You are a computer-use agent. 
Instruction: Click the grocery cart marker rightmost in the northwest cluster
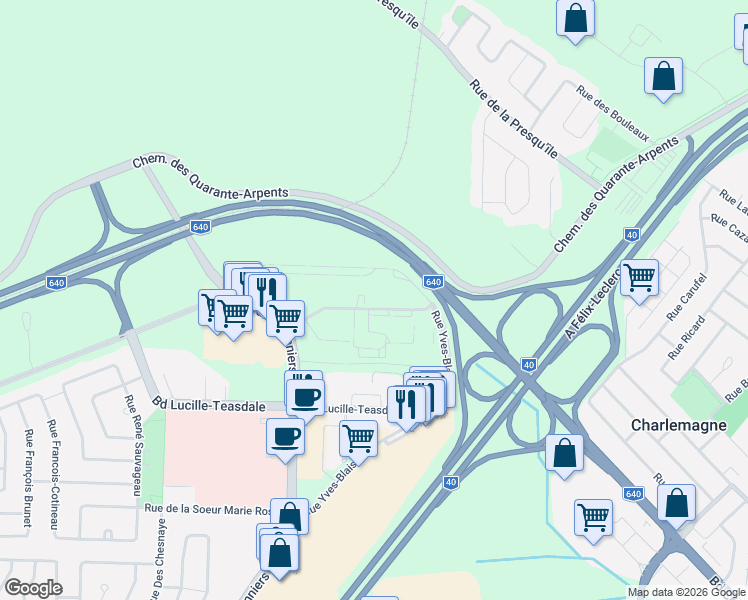pyautogui.click(x=285, y=321)
